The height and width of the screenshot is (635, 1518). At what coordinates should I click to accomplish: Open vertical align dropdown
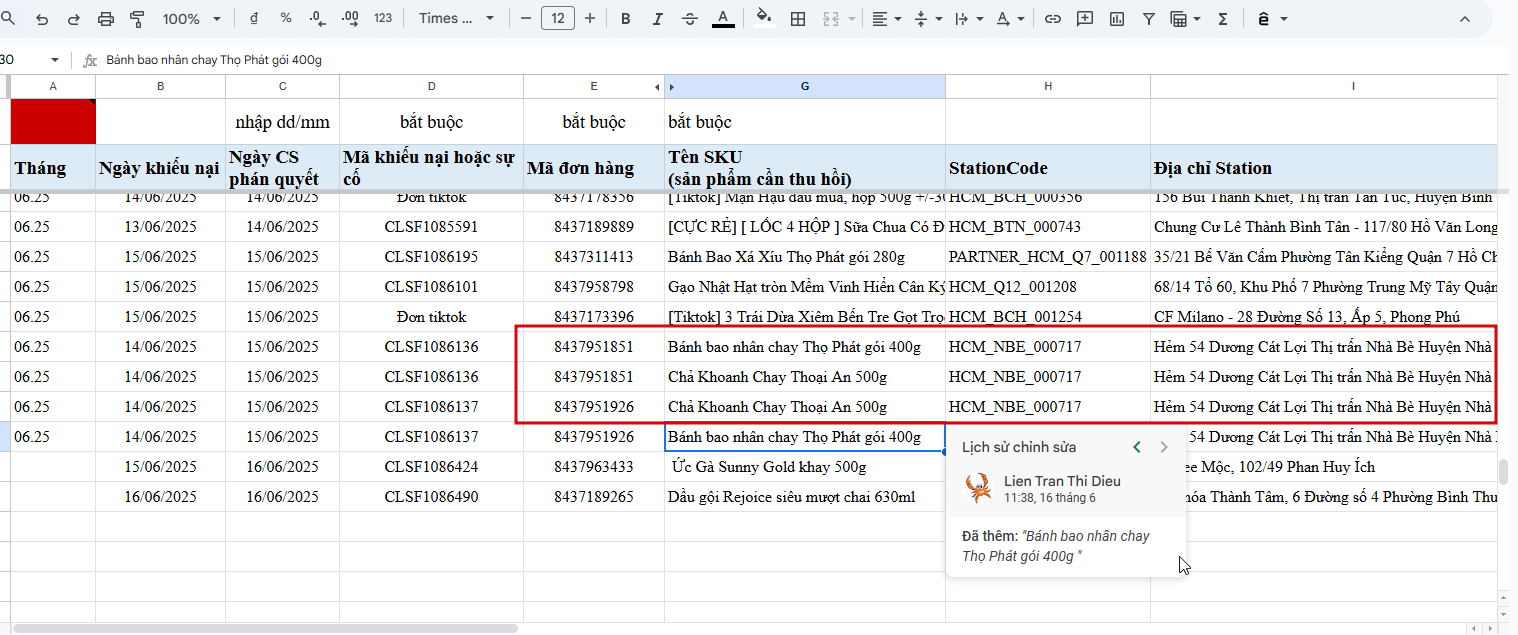point(927,19)
